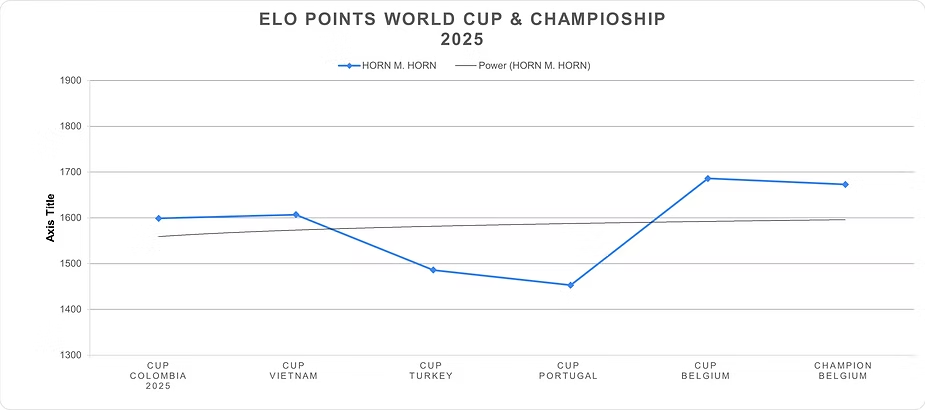Click the 1300 value on vertical axis
Viewport: 925px width, 410px height.
click(x=72, y=355)
